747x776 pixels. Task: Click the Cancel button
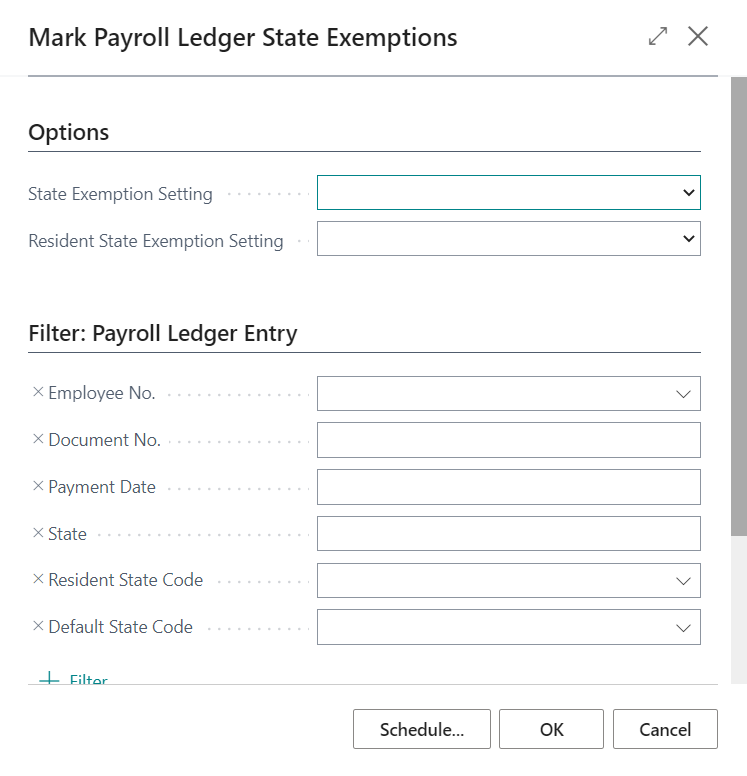point(665,729)
